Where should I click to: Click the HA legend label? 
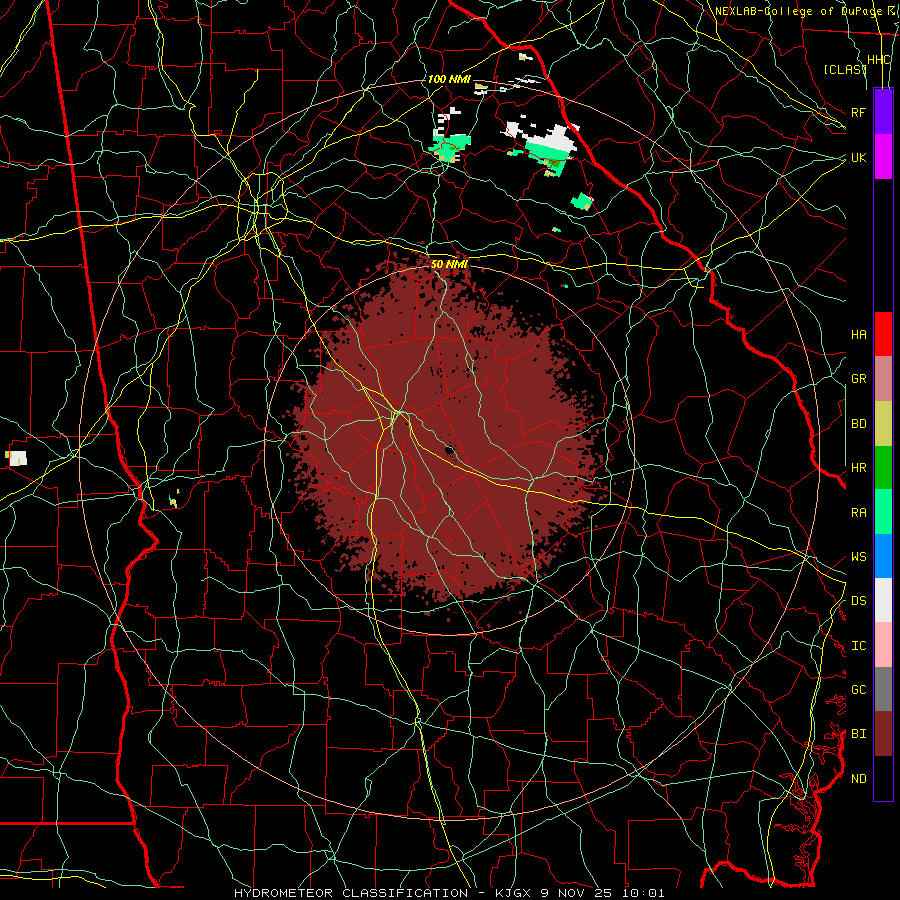pos(859,334)
